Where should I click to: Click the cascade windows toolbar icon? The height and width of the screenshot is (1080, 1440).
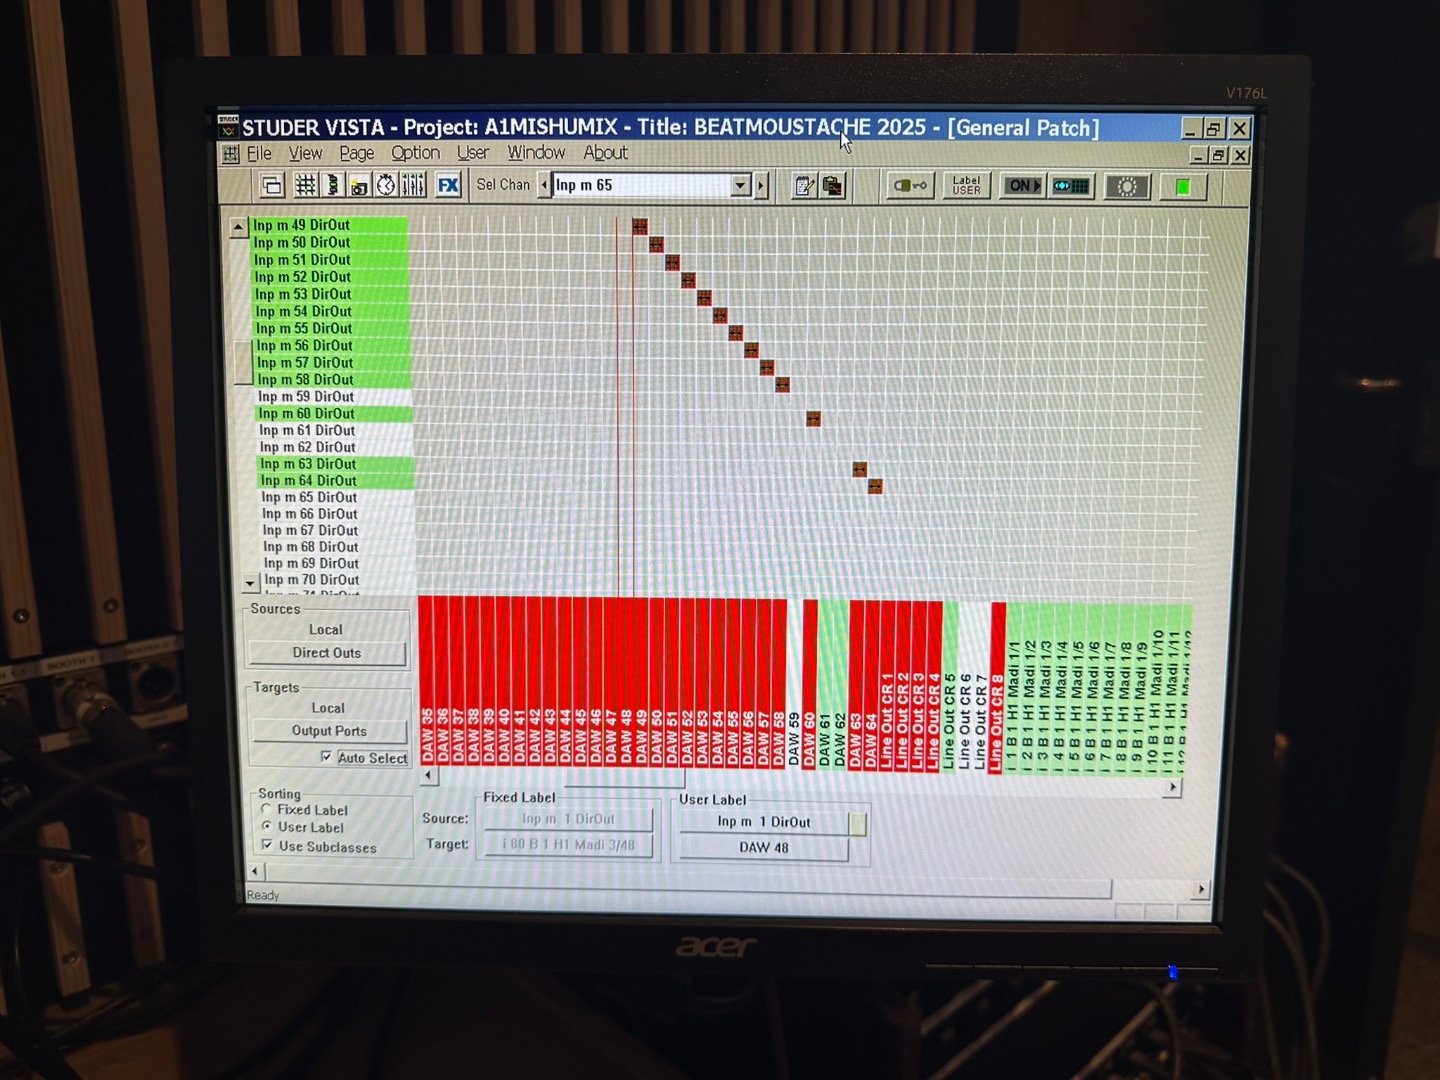[x=273, y=185]
